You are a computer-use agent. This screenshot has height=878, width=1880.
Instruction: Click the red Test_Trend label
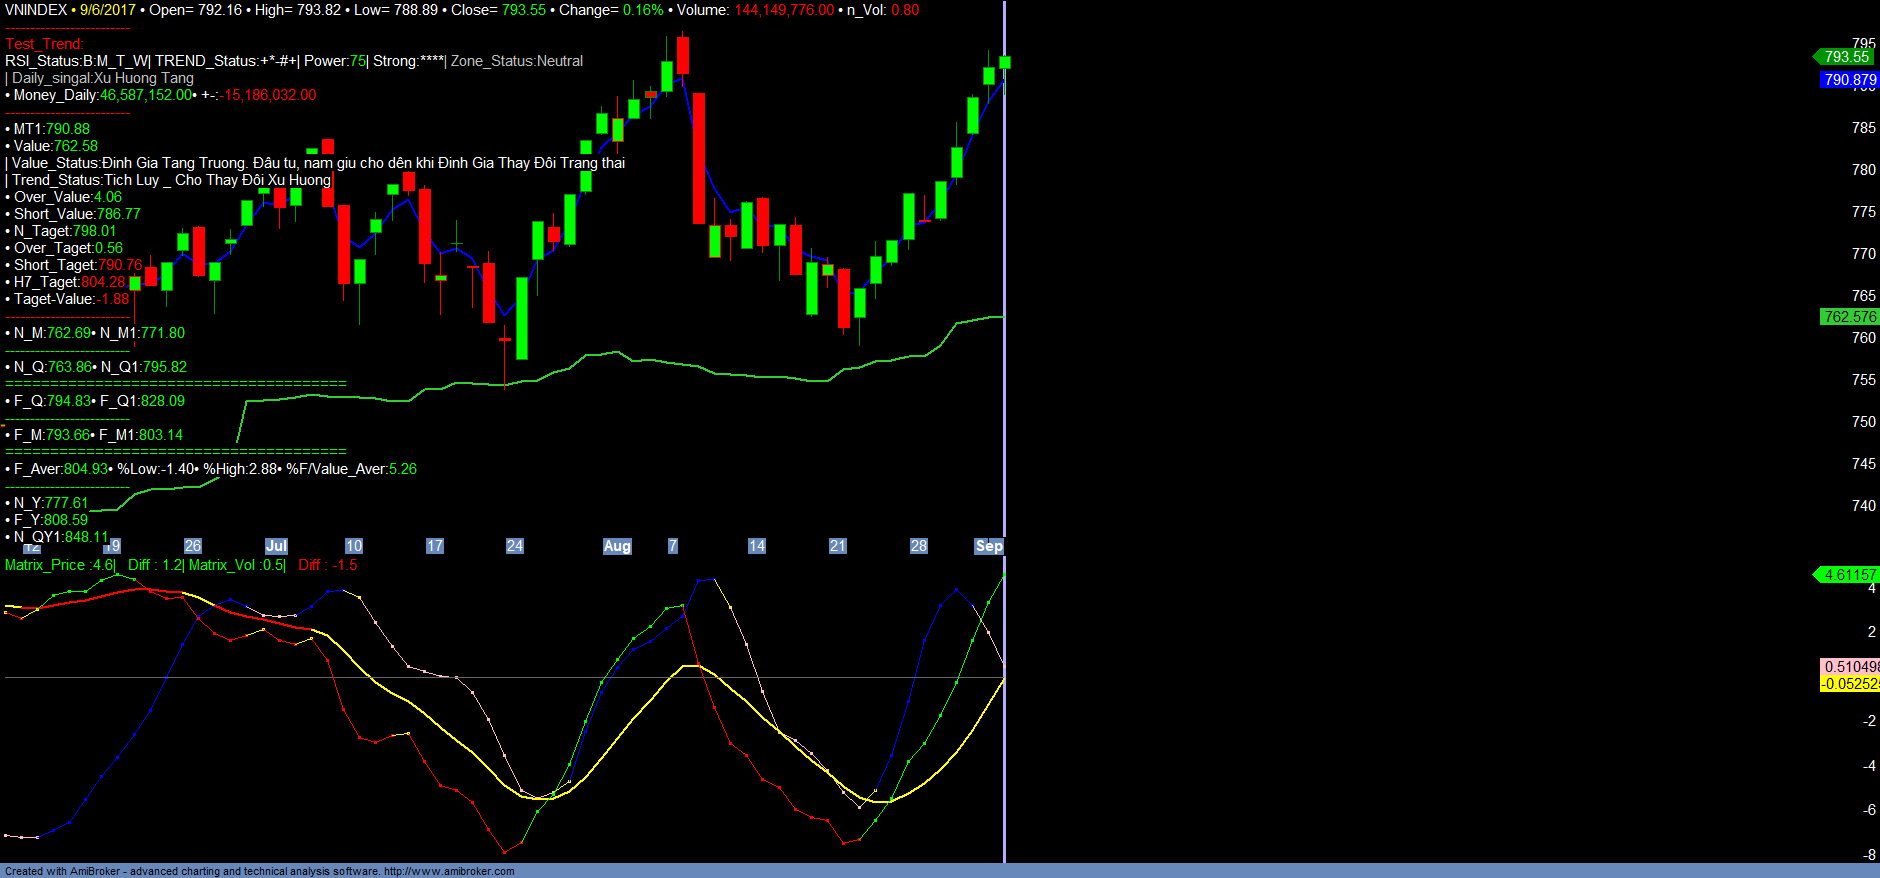[x=44, y=44]
